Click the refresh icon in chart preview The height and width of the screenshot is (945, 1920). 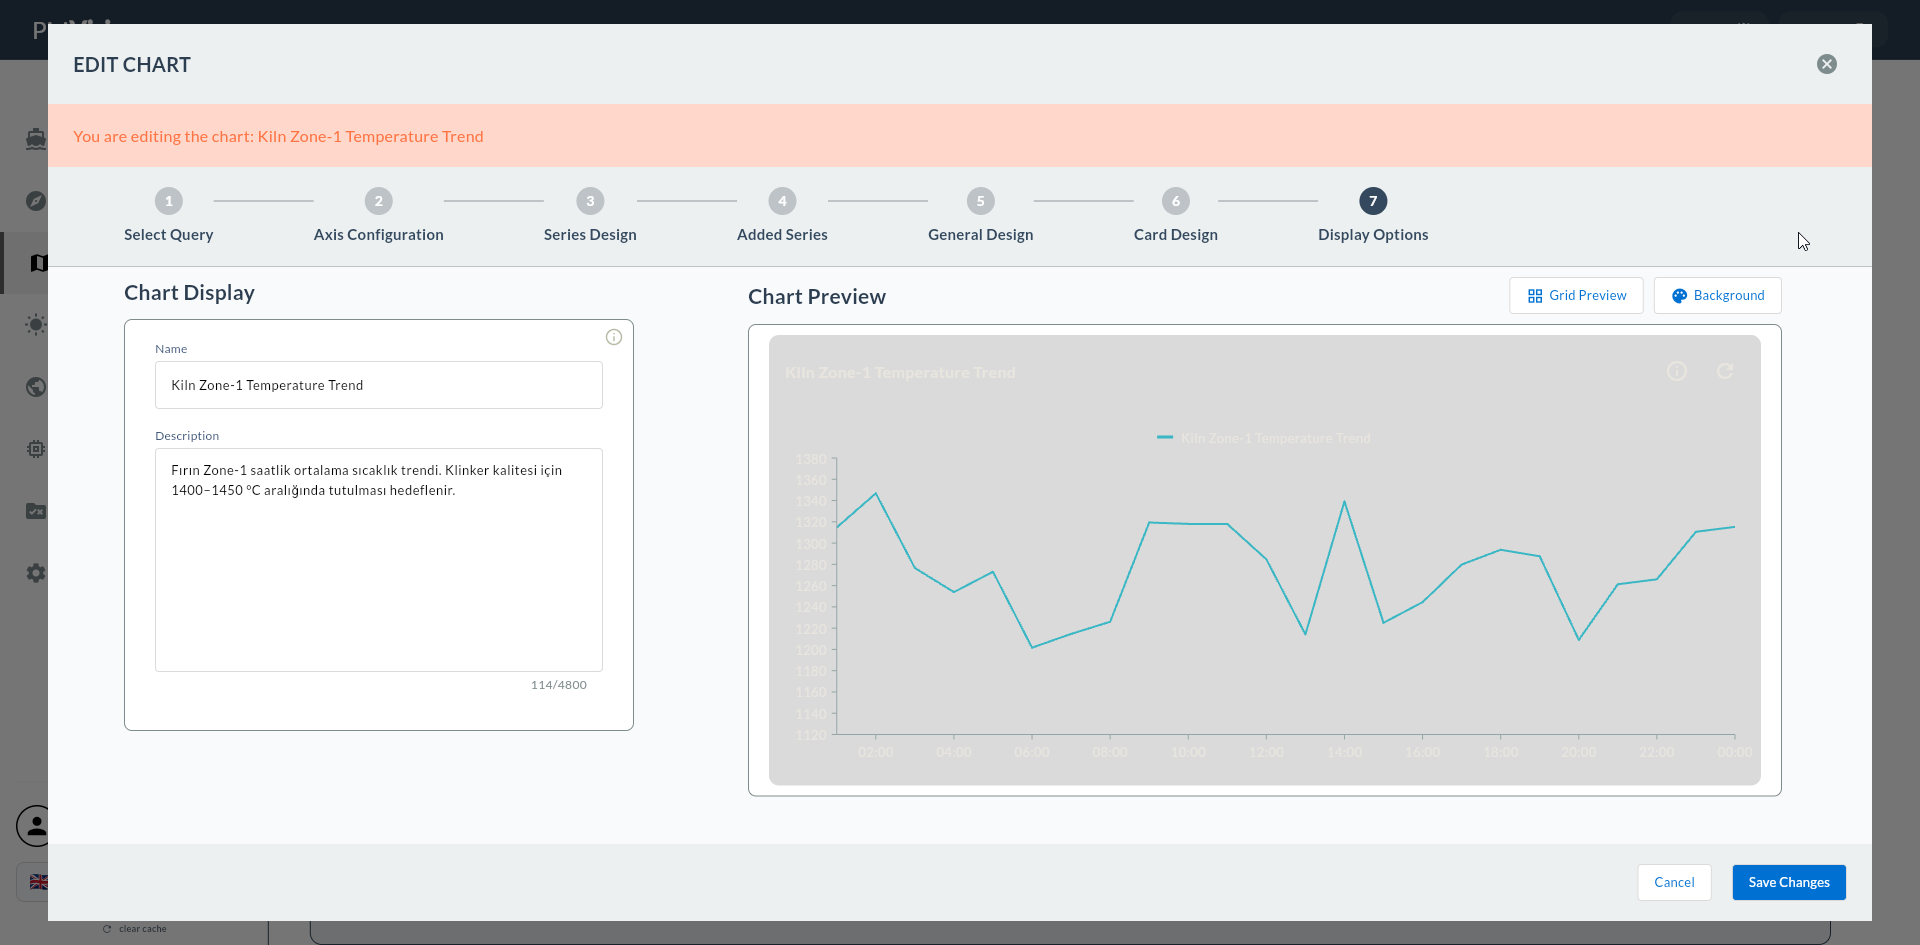pos(1725,371)
